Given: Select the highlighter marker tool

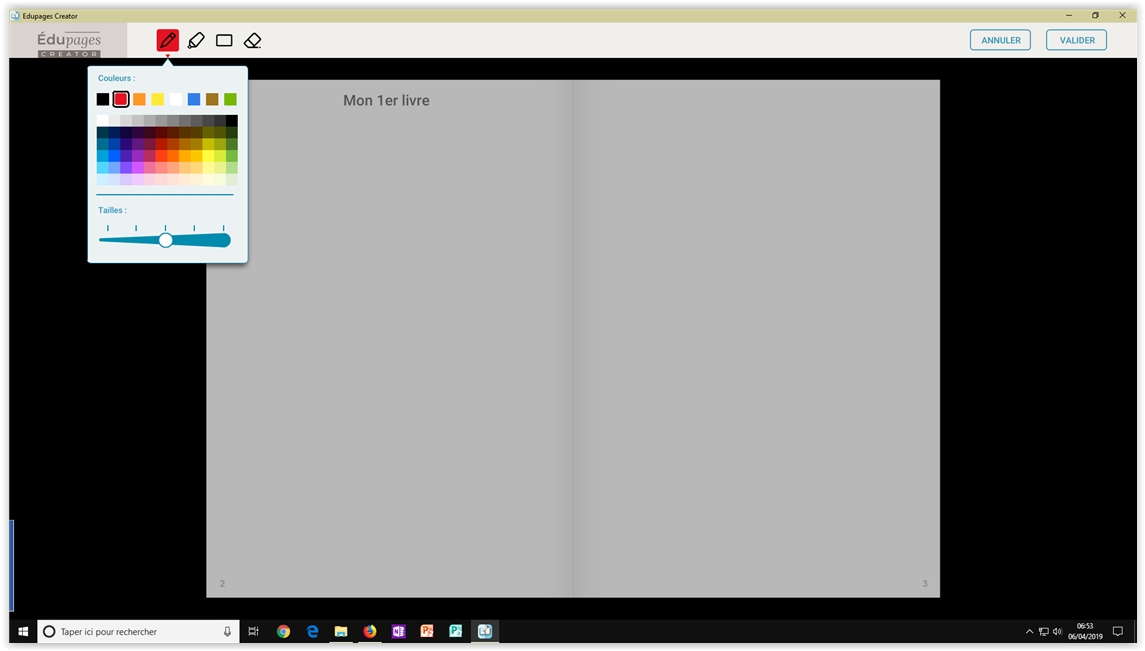Looking at the screenshot, I should 196,40.
